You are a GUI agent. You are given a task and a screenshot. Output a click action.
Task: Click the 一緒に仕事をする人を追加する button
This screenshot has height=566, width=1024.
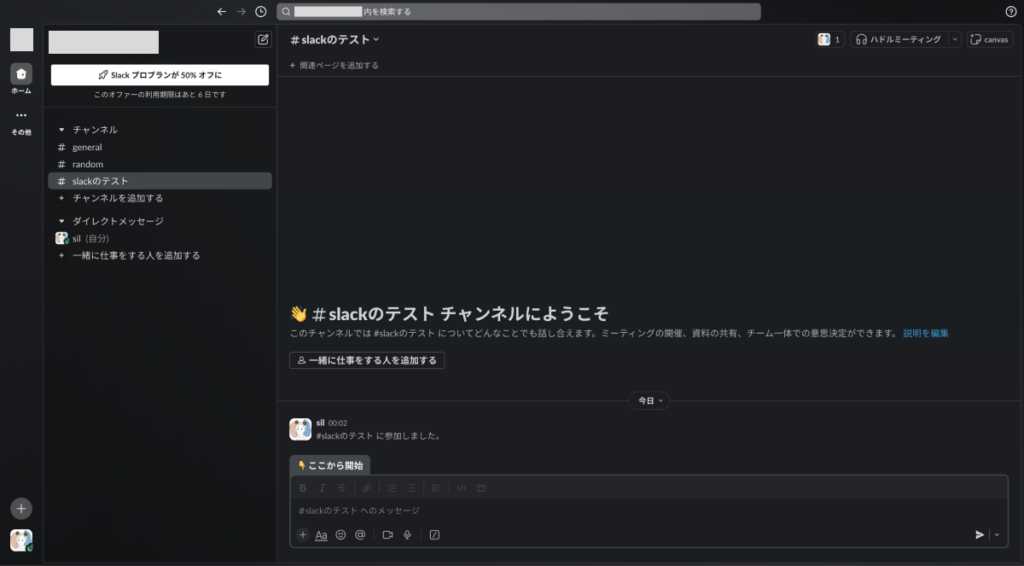click(367, 360)
